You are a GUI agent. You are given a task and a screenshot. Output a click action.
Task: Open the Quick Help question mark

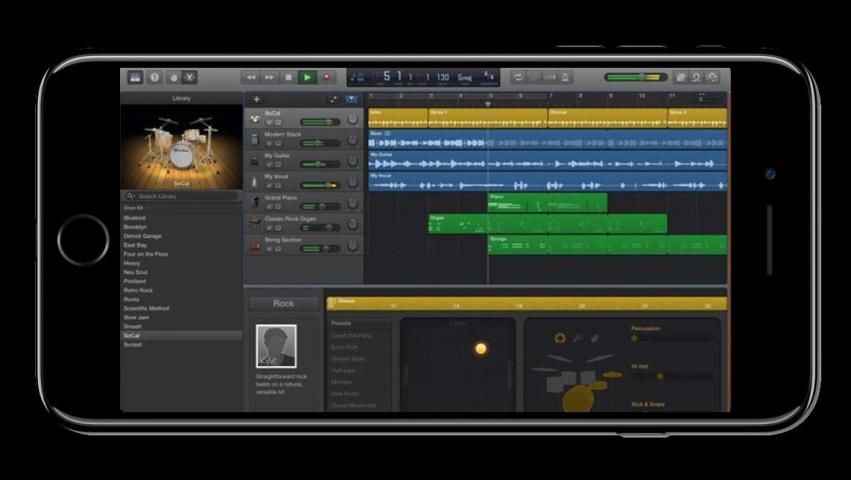(154, 77)
